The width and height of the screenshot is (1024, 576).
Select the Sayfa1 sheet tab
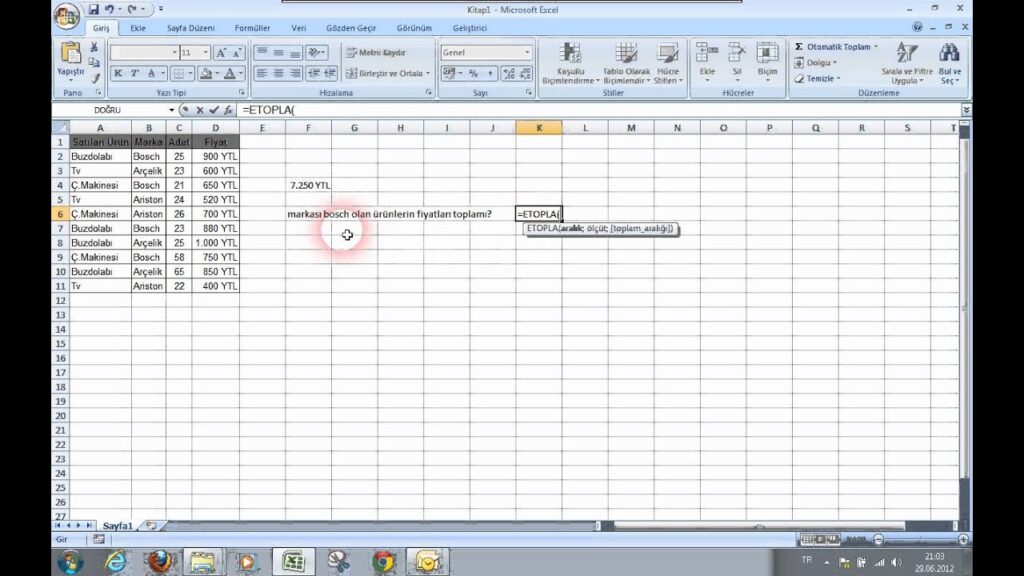click(118, 524)
